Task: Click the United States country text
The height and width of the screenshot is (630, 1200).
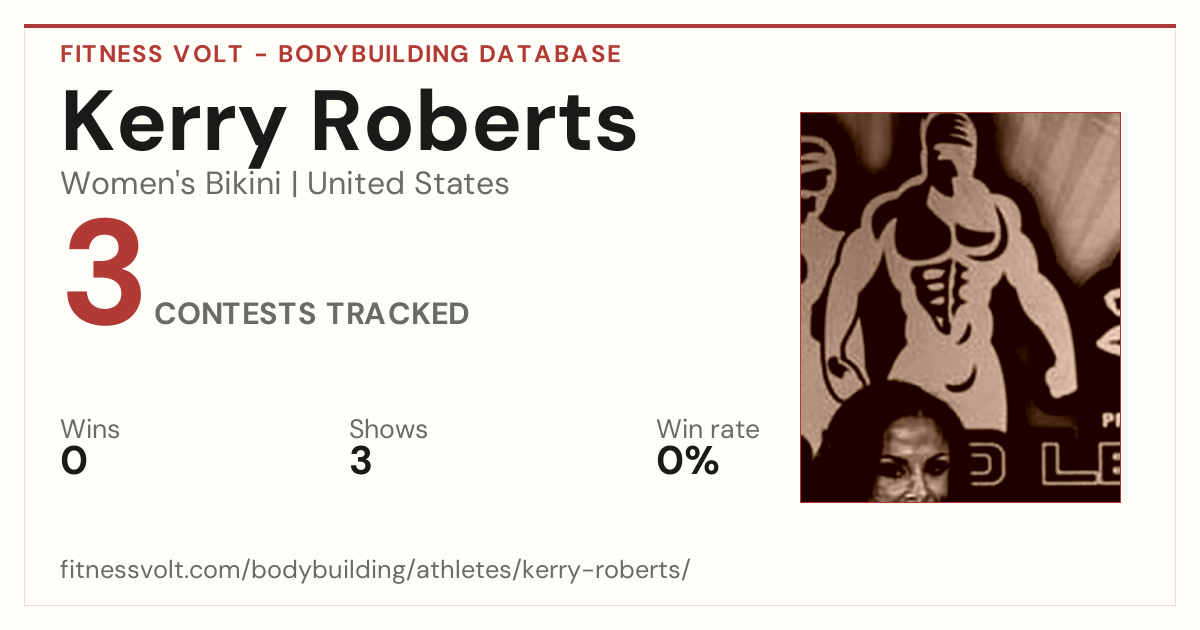Action: tap(408, 184)
